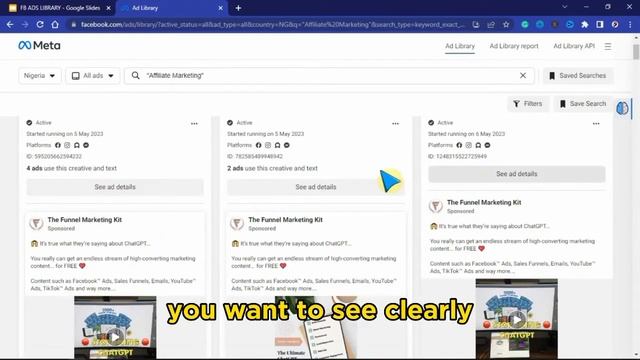Reload the Ad Library page

coord(40,24)
